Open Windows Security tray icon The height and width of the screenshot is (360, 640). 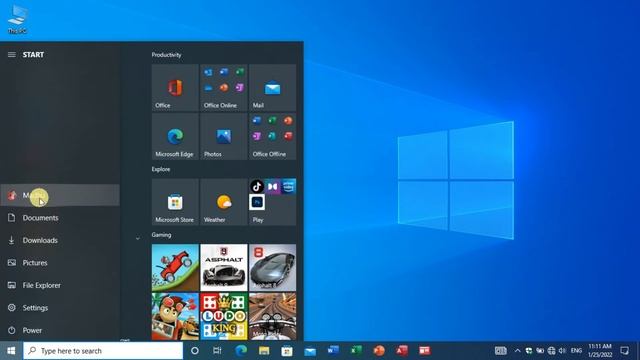(x=529, y=351)
